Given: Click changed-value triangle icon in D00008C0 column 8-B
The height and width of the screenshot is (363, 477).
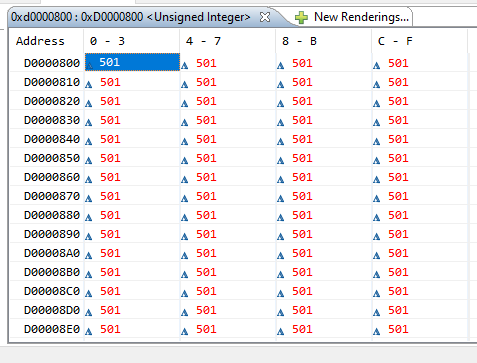Looking at the screenshot, I should [x=281, y=294].
